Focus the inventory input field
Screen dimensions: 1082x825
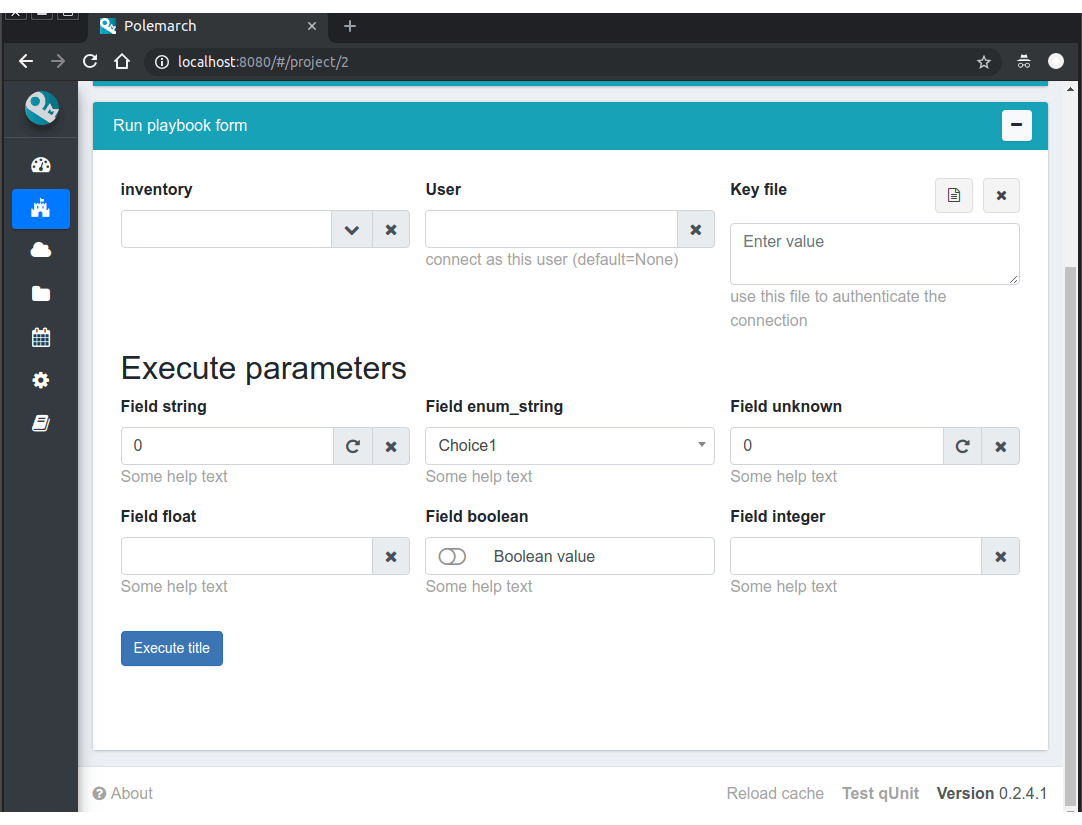pos(226,230)
